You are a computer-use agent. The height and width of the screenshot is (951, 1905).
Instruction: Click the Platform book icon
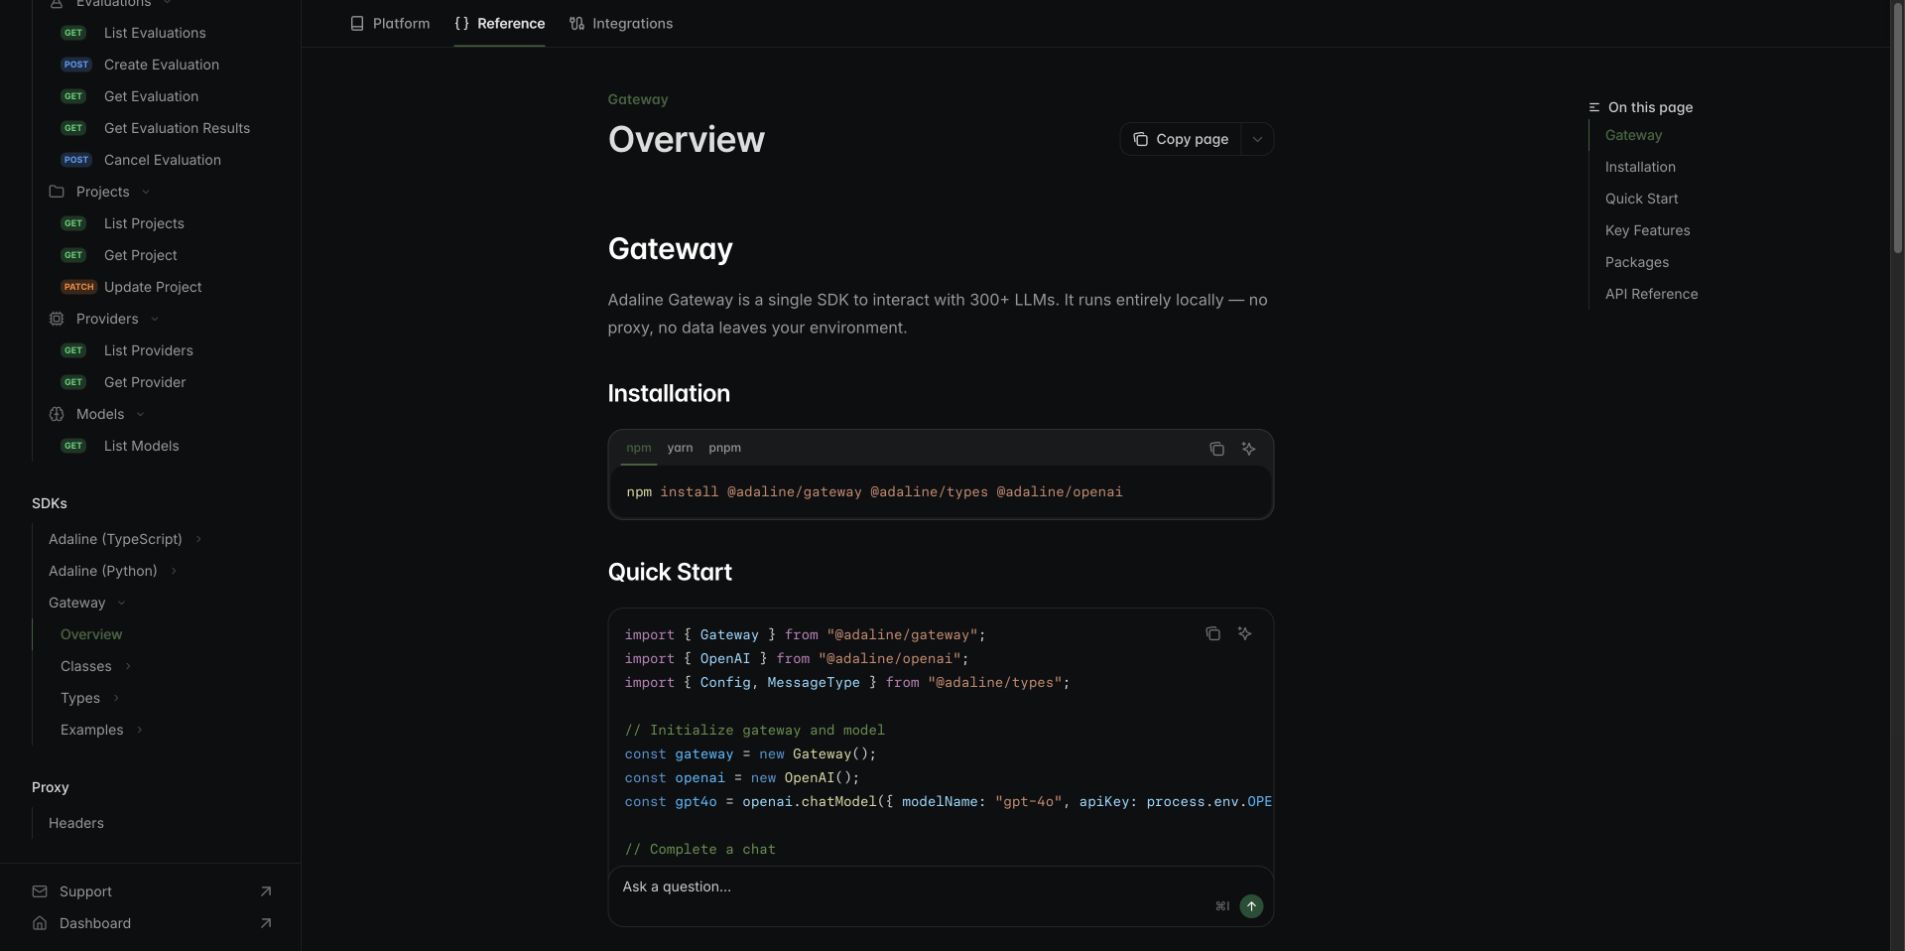pos(357,23)
